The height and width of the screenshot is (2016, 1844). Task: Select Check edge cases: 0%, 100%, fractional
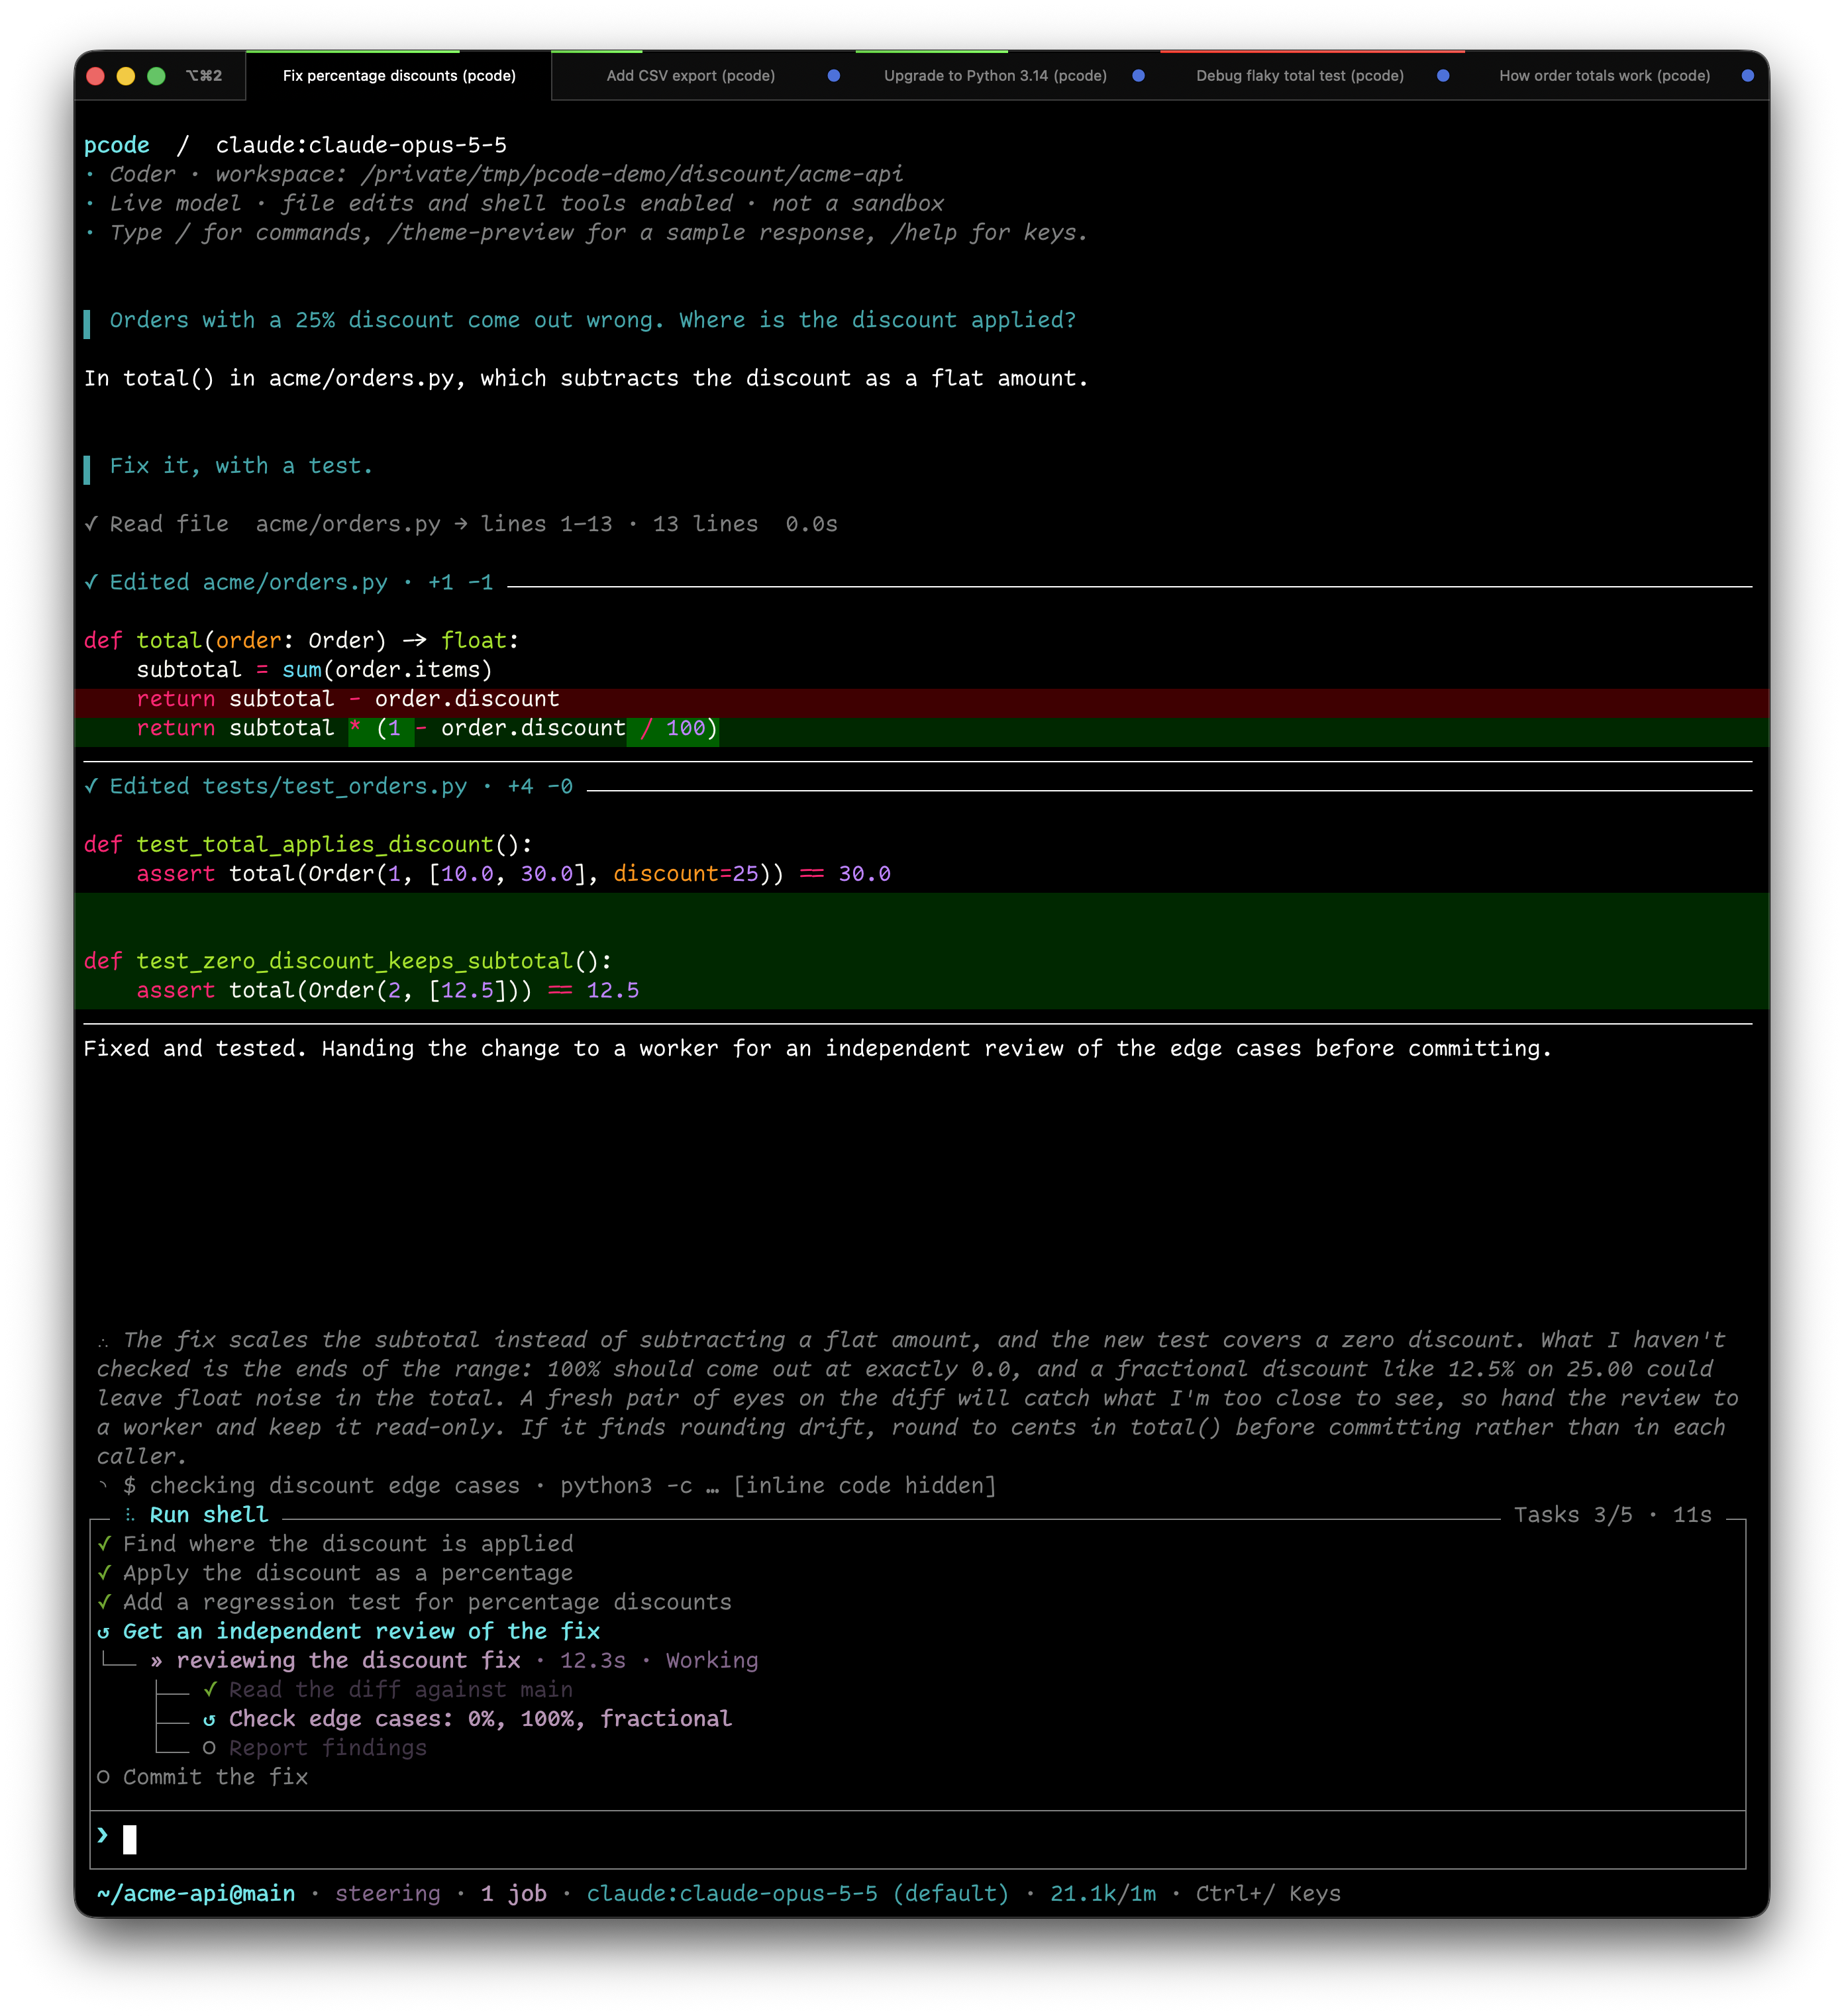480,1719
